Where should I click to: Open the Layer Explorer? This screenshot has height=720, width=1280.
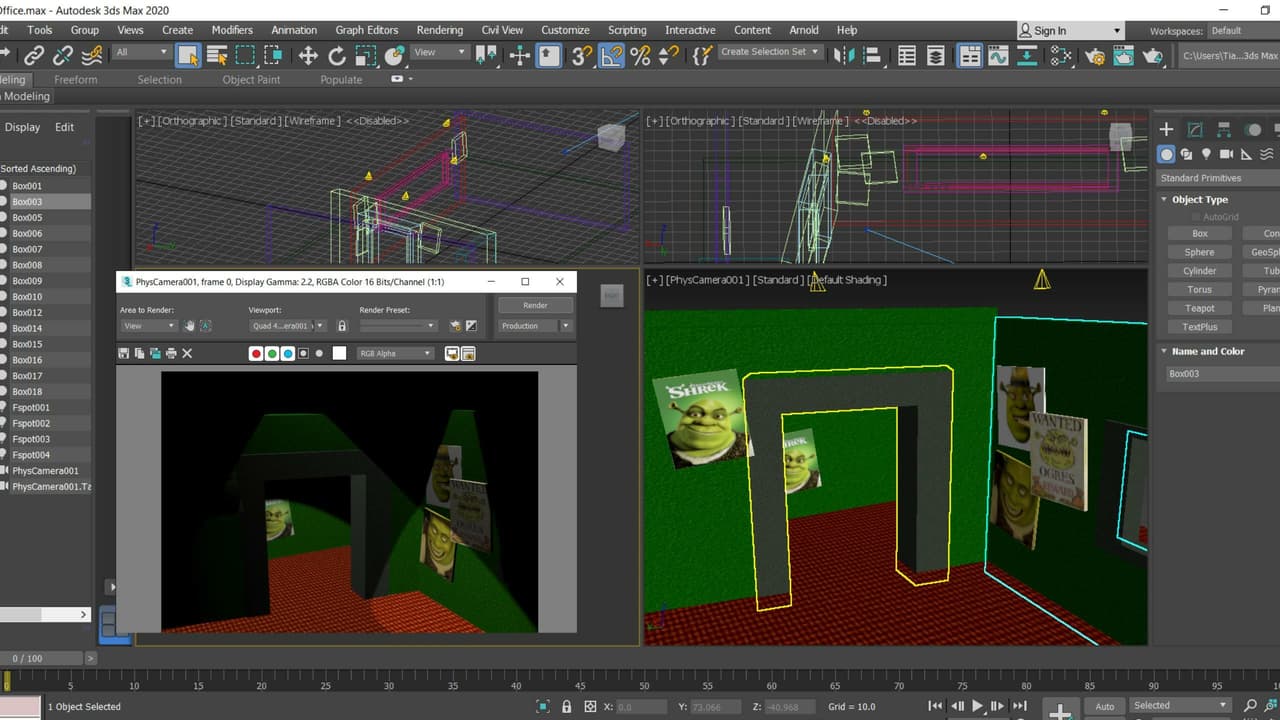click(936, 56)
